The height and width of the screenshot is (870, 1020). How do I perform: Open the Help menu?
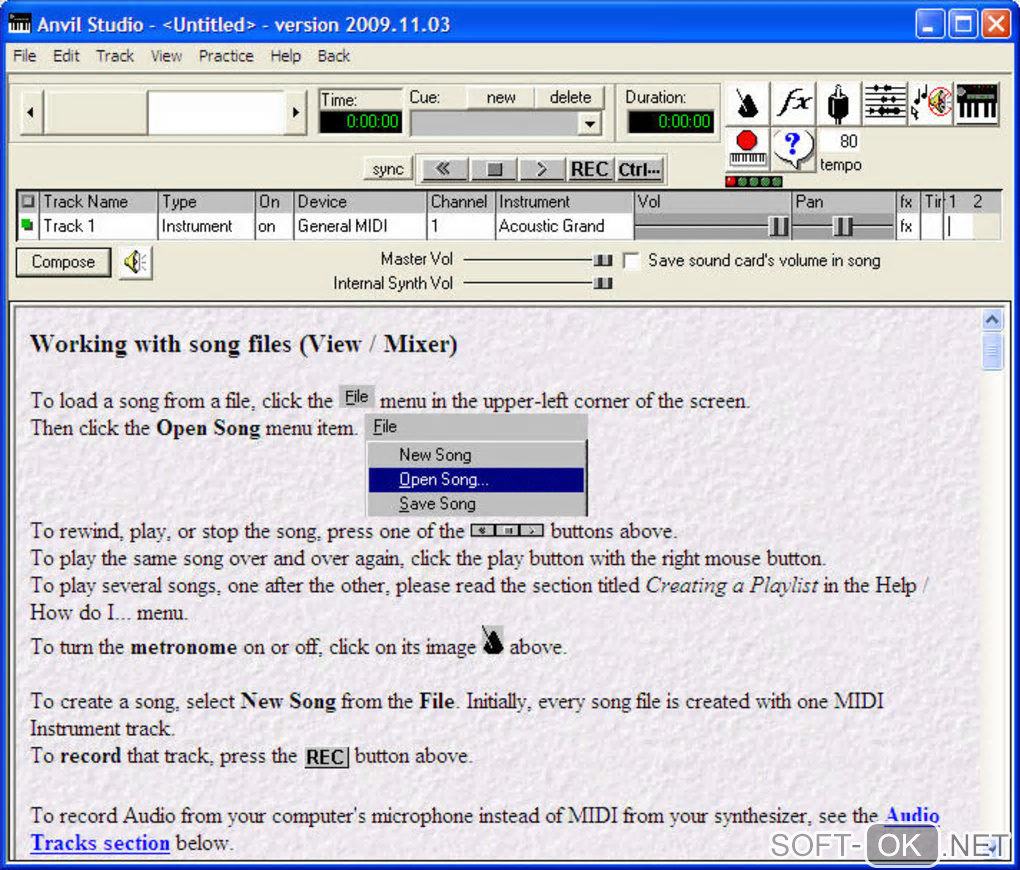click(x=286, y=56)
